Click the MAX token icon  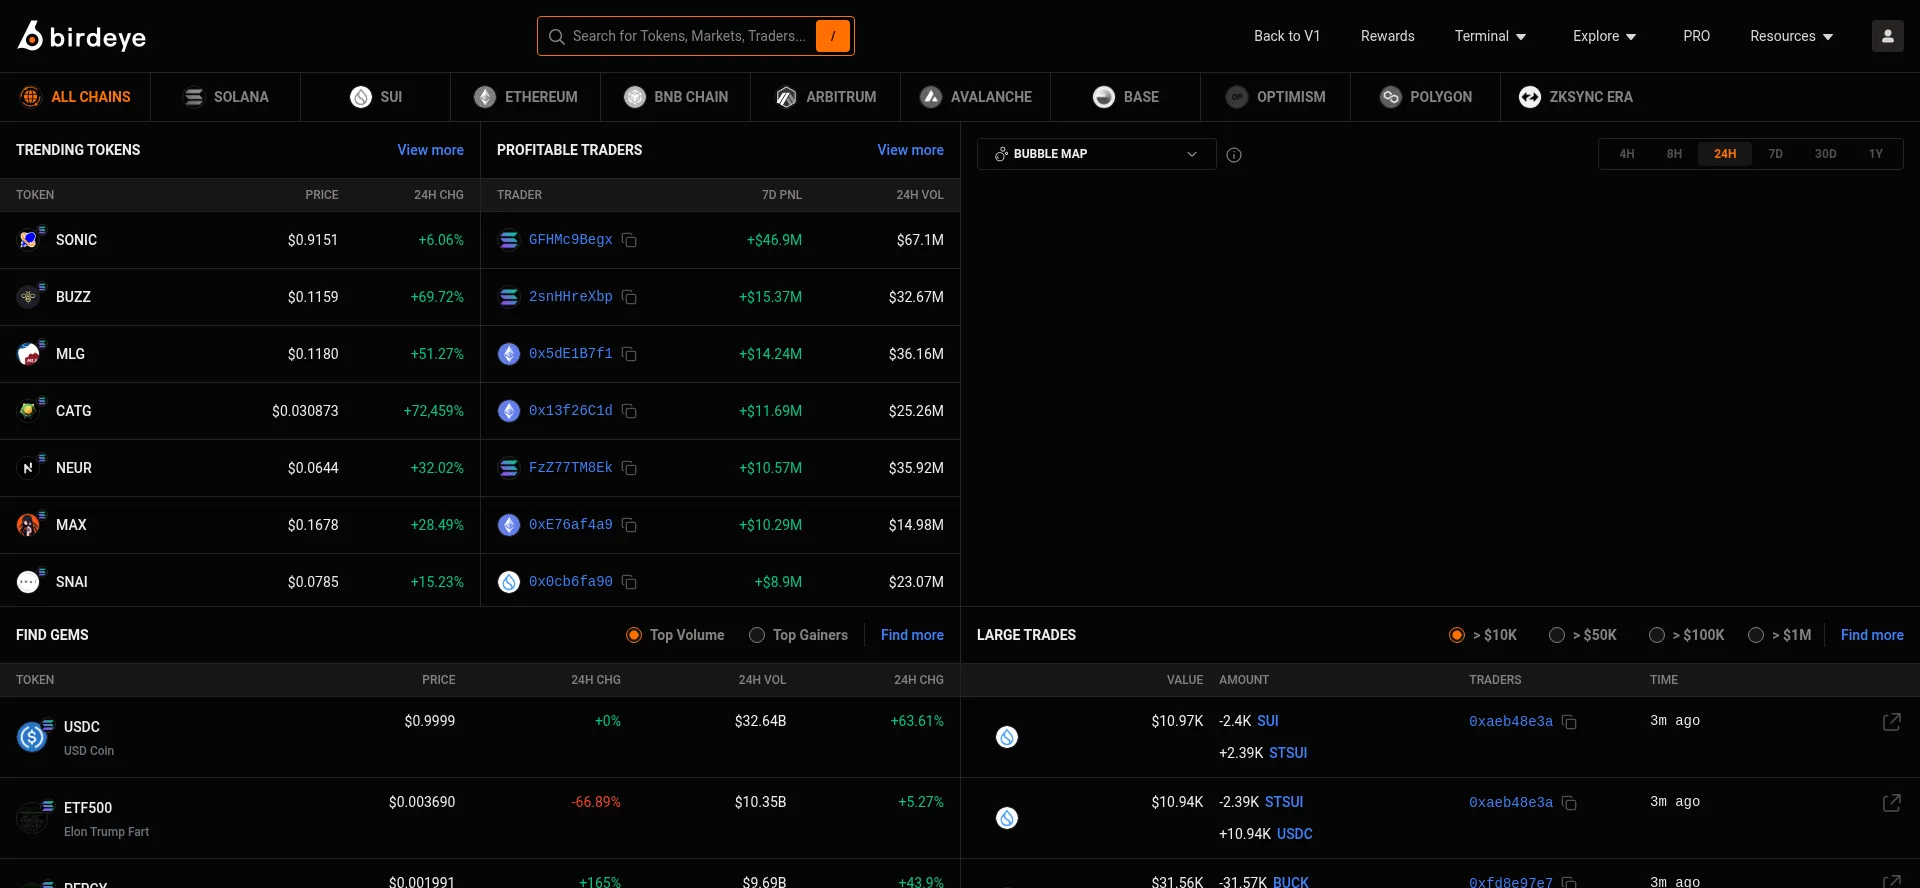coord(29,525)
